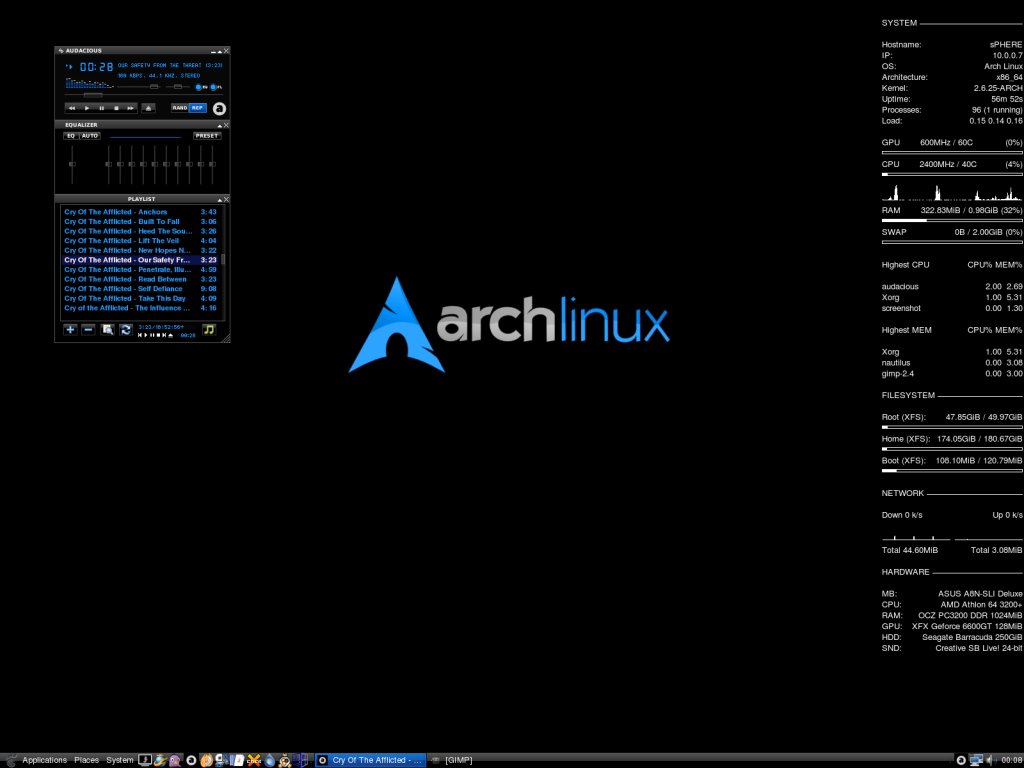The image size is (1024, 768).
Task: Click the equalizer preamp slider
Action: click(72, 165)
